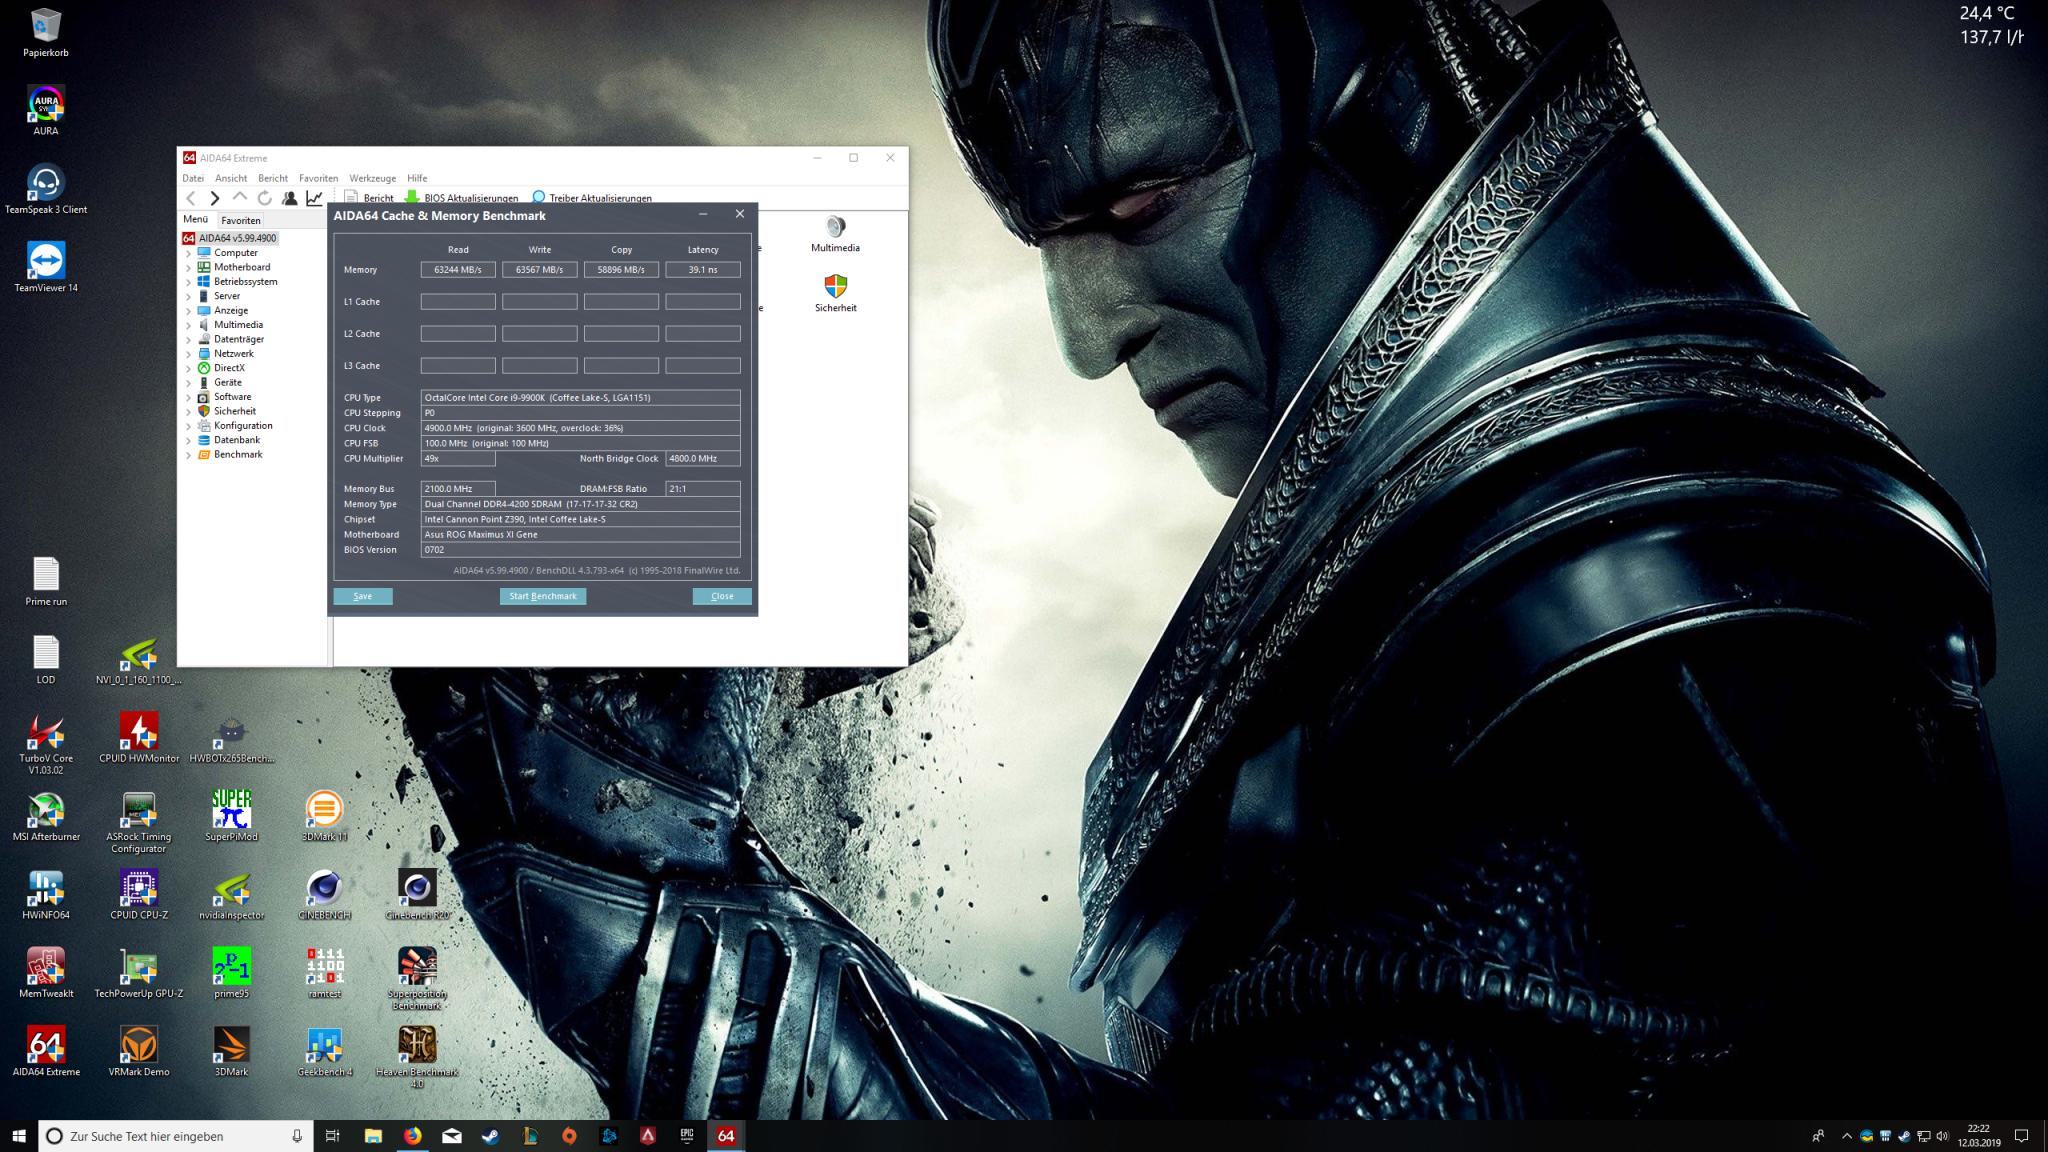Screen dimensions: 2048x1152
Task: Expand the Betriebssystem tree node
Action: tap(188, 282)
